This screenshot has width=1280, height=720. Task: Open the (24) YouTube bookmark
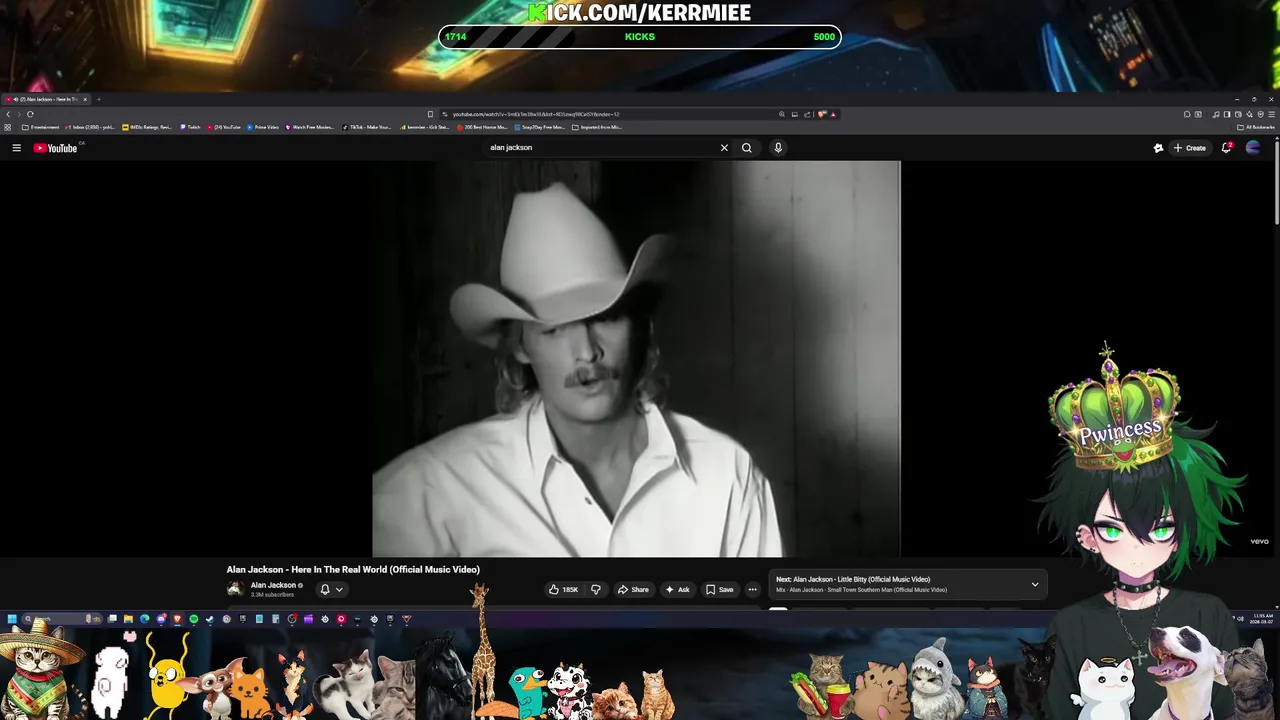click(224, 127)
